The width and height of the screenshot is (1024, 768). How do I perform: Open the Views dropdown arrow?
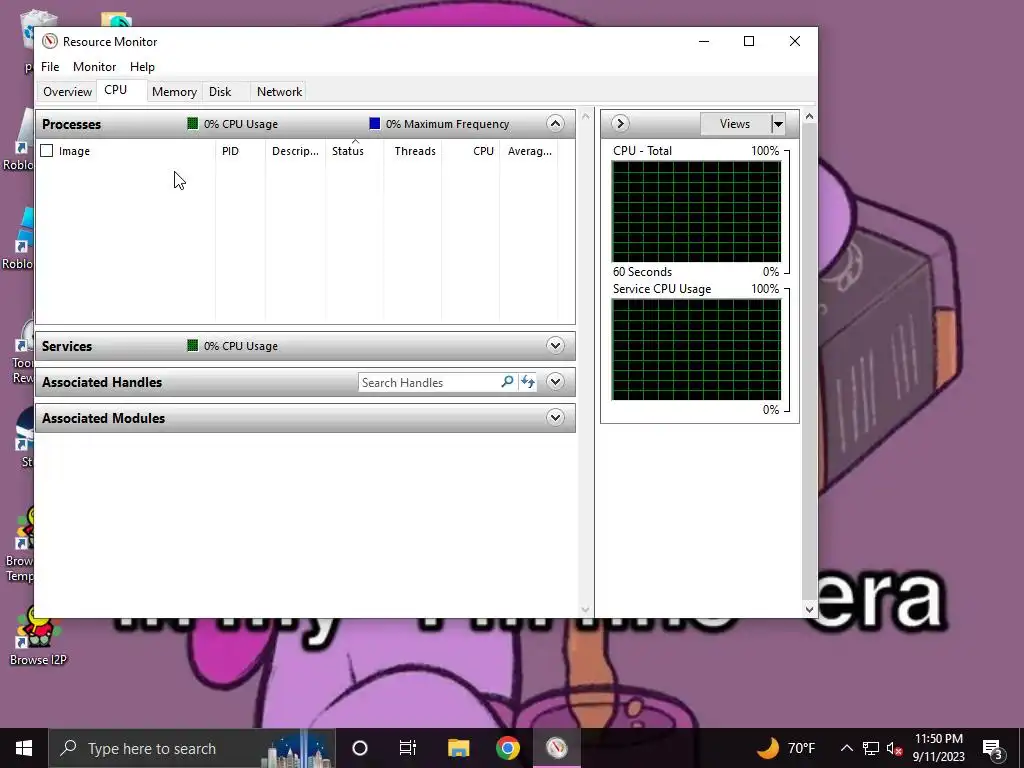pyautogui.click(x=778, y=123)
